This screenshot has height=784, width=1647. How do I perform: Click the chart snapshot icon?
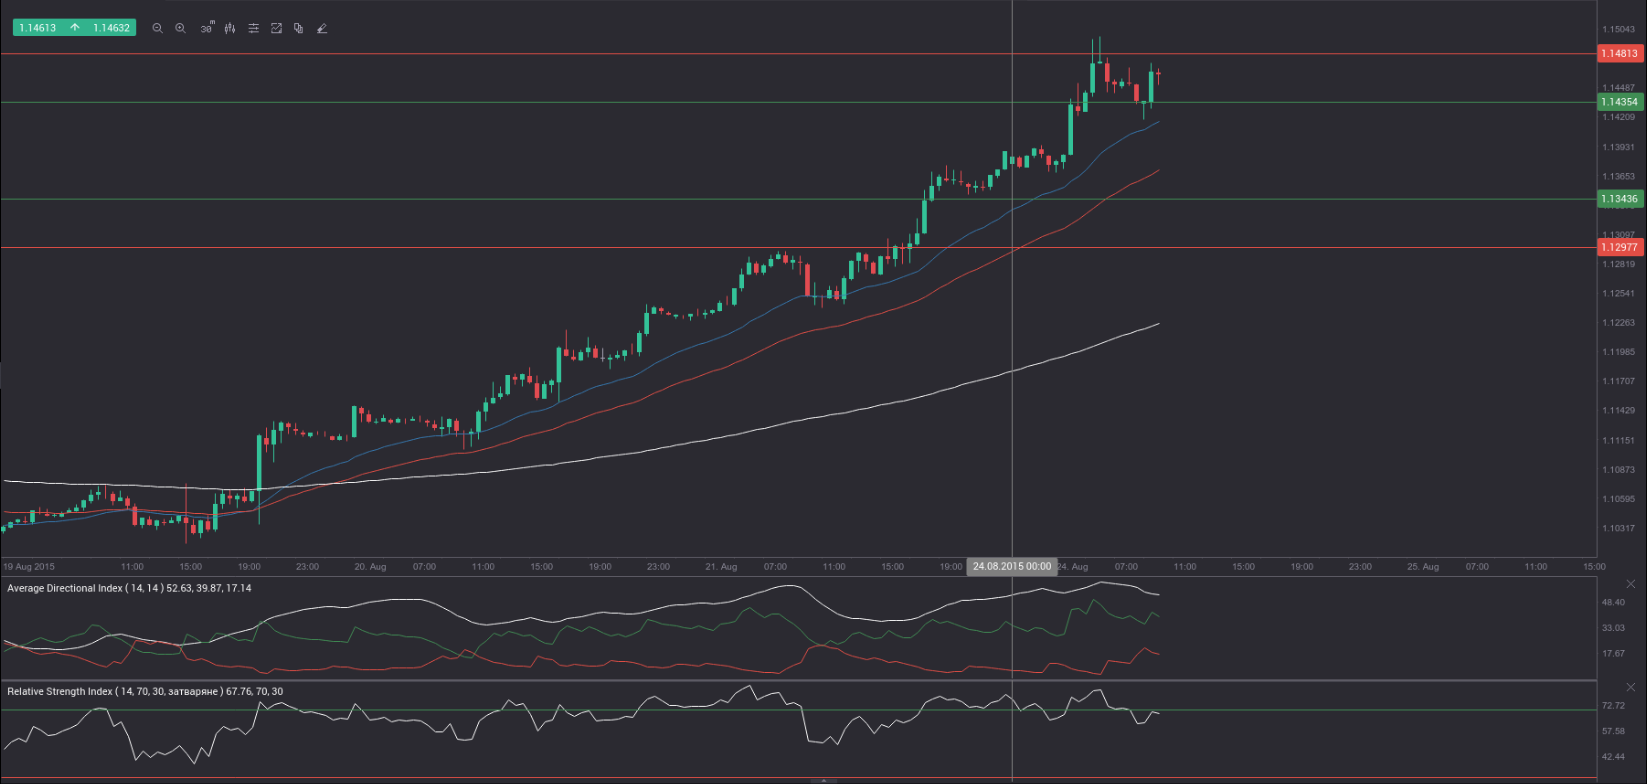coord(276,28)
